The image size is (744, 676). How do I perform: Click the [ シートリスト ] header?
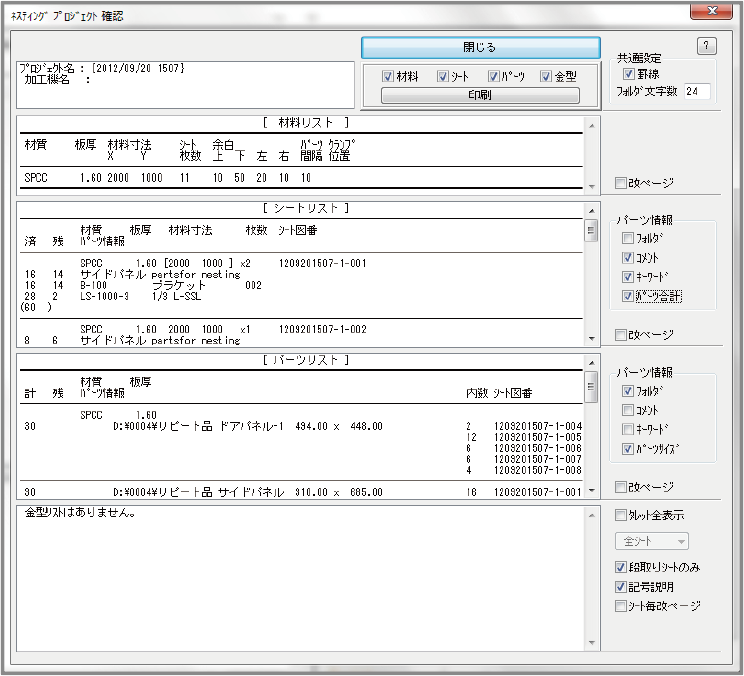pyautogui.click(x=306, y=208)
